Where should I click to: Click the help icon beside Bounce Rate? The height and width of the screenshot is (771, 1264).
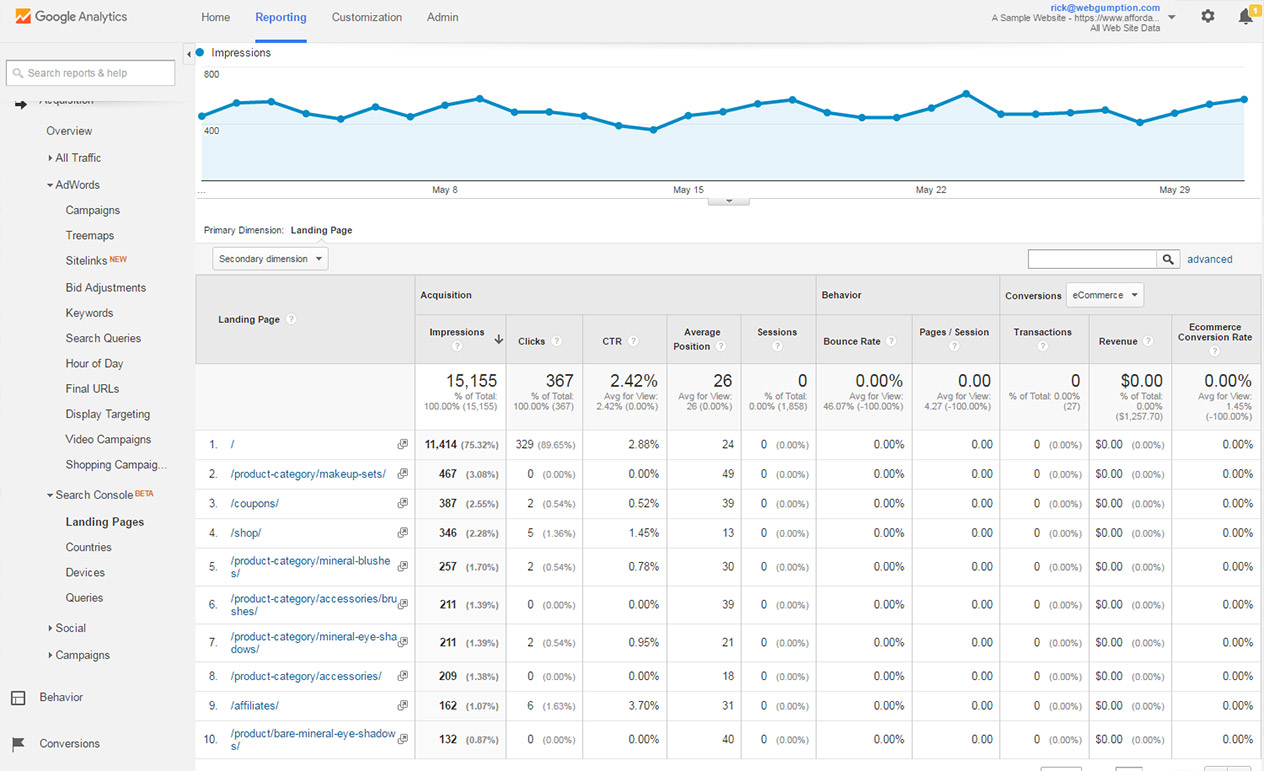click(891, 341)
